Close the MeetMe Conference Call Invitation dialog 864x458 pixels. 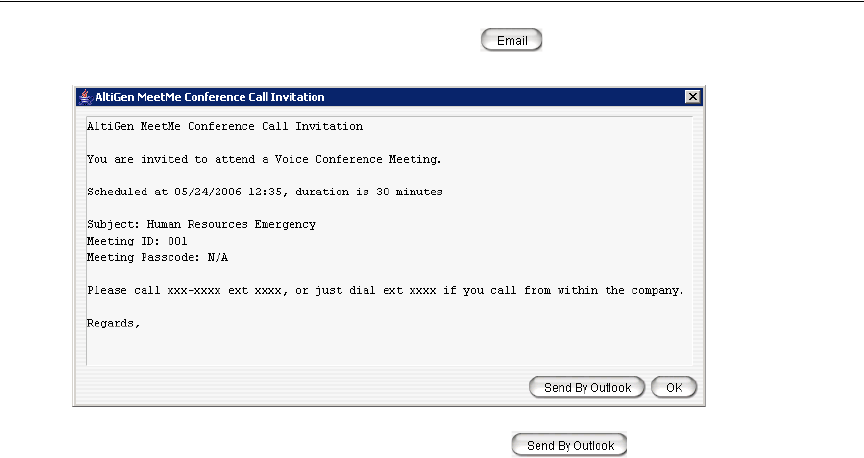pyautogui.click(x=691, y=97)
